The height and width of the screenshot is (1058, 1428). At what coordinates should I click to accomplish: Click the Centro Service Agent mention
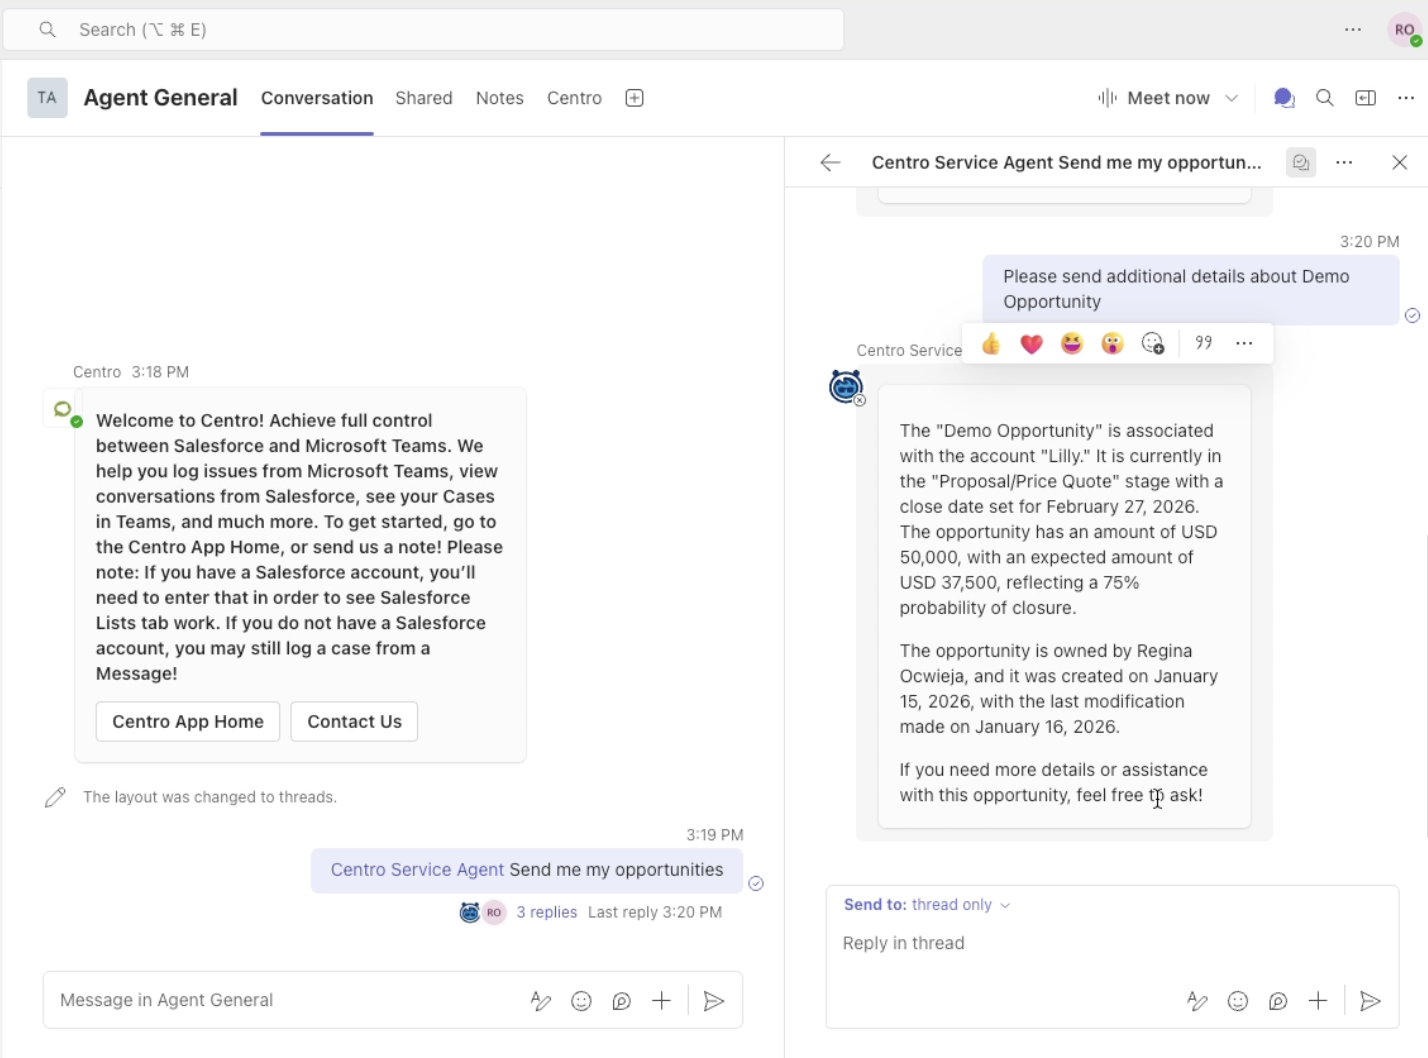[417, 870]
